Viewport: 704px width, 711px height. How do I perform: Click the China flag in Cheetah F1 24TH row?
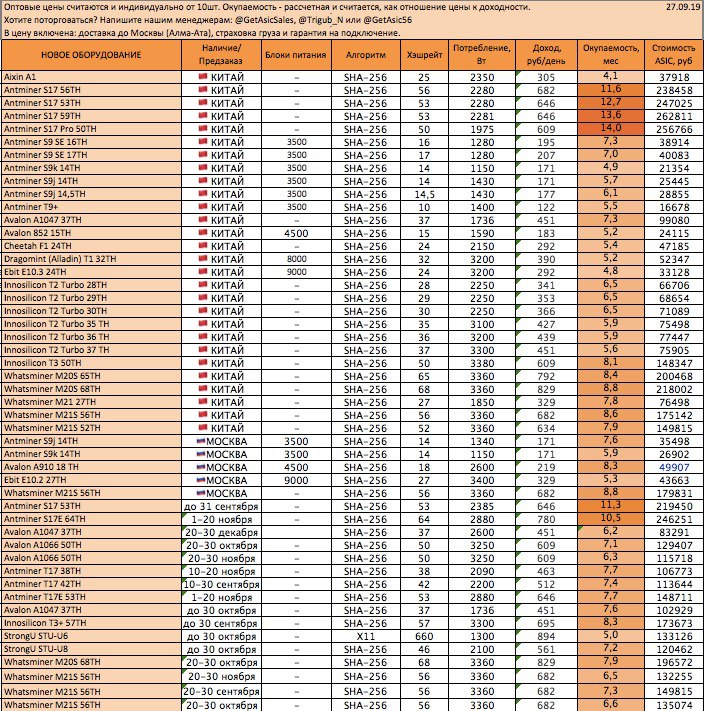pyautogui.click(x=203, y=245)
